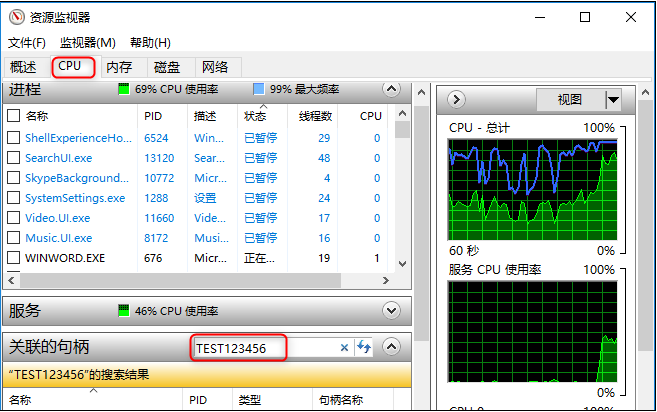
Task: Maximize the 资源监视器 window
Action: pos(585,17)
